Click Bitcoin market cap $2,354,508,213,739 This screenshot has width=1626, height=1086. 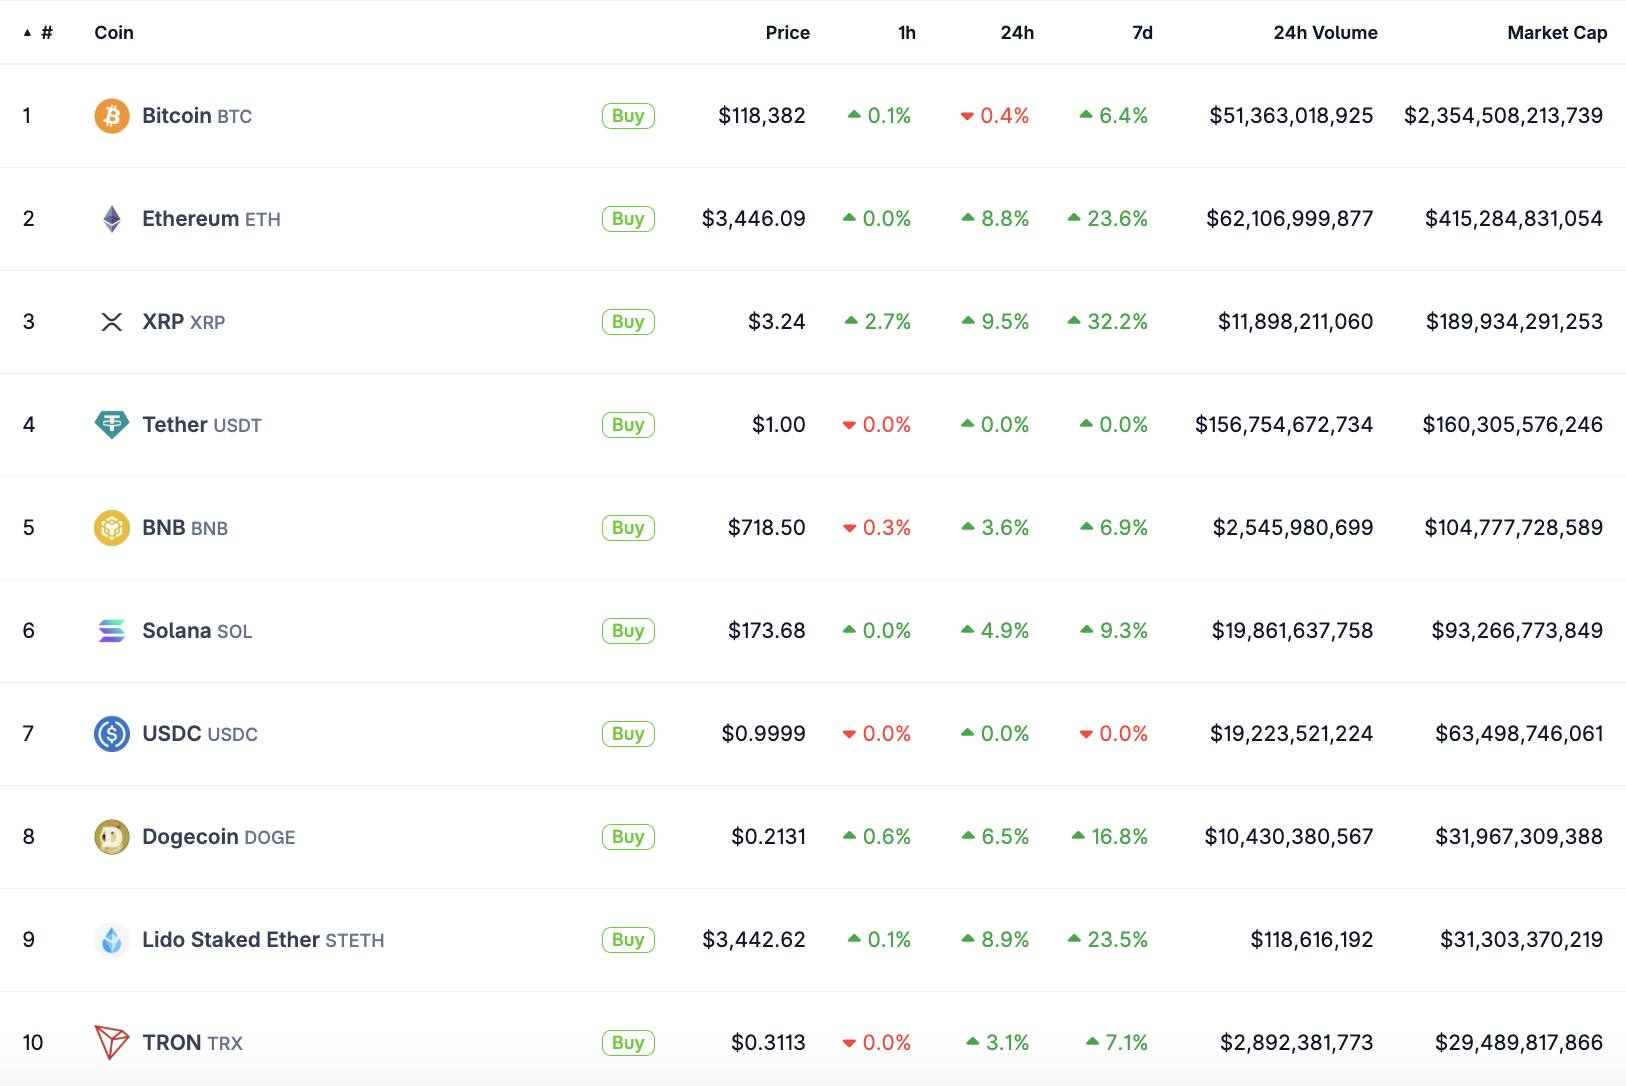[x=1503, y=116]
